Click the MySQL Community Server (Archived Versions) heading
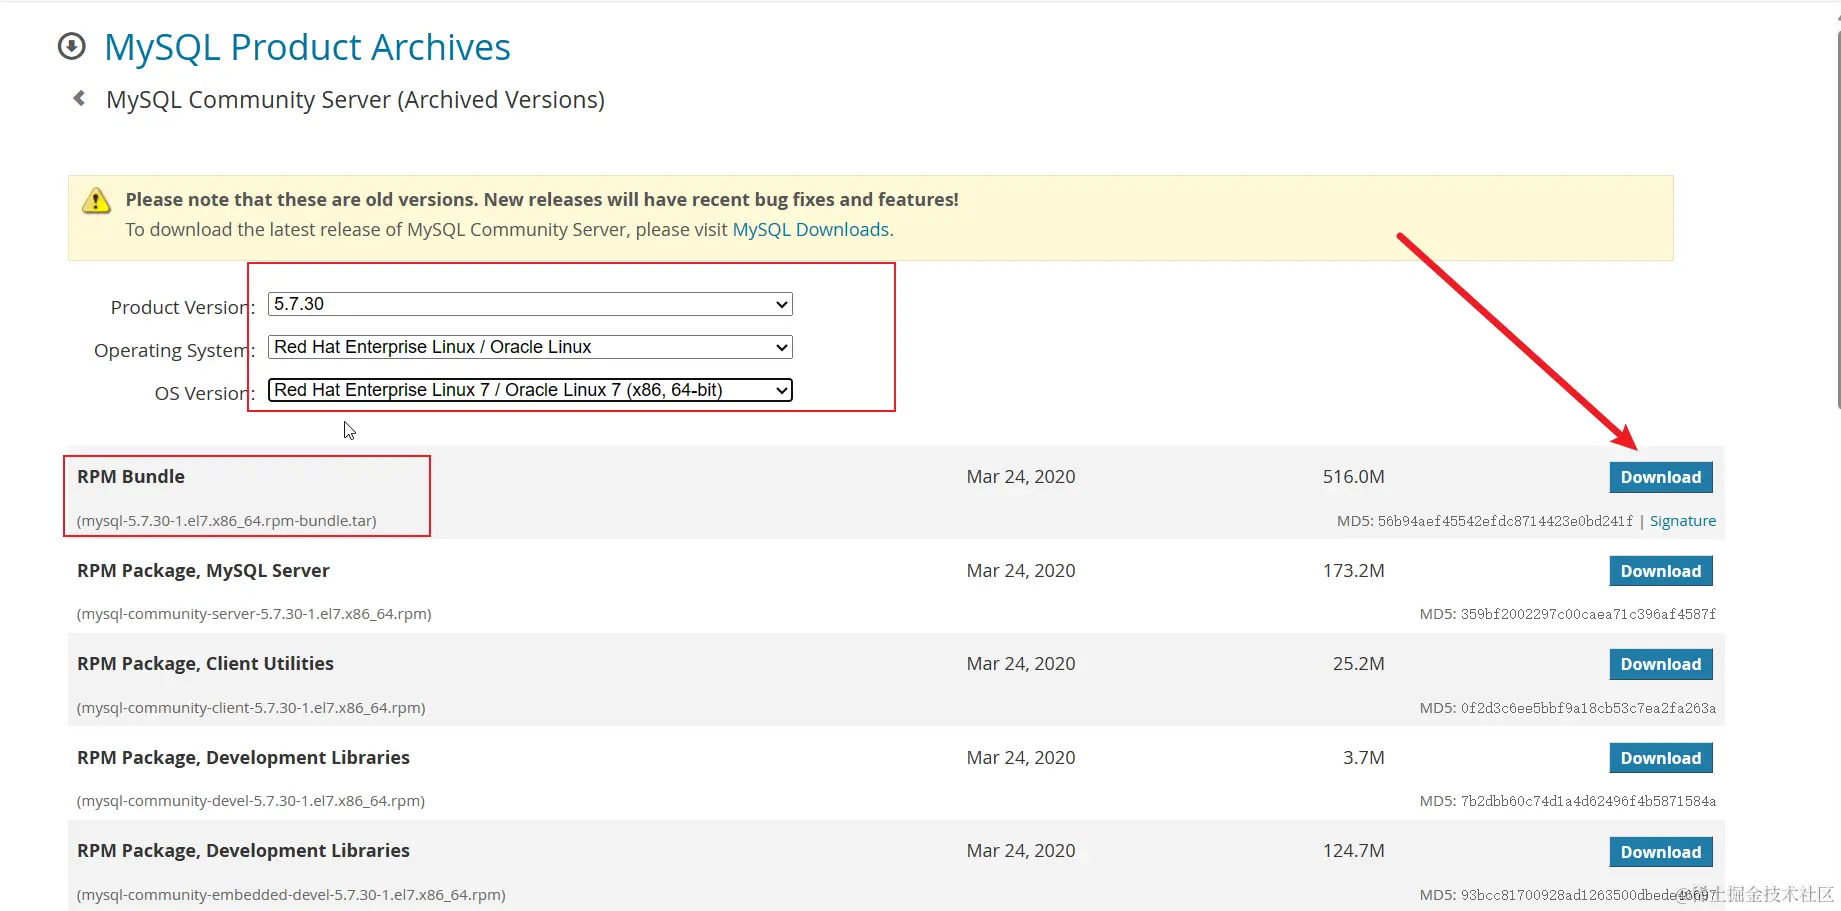Image resolution: width=1841 pixels, height=911 pixels. pos(355,100)
